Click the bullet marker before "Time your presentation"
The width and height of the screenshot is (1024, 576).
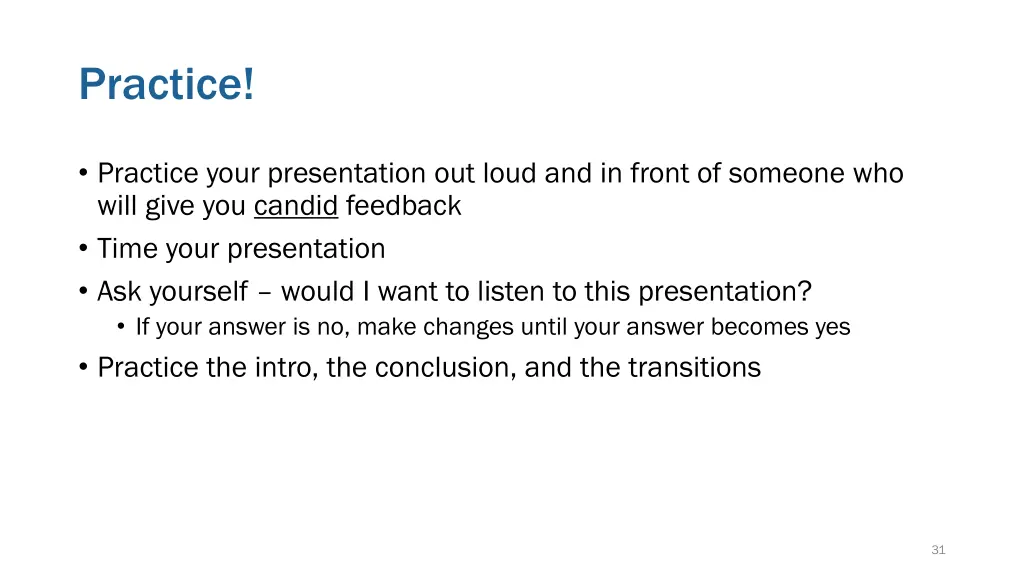pyautogui.click(x=83, y=249)
